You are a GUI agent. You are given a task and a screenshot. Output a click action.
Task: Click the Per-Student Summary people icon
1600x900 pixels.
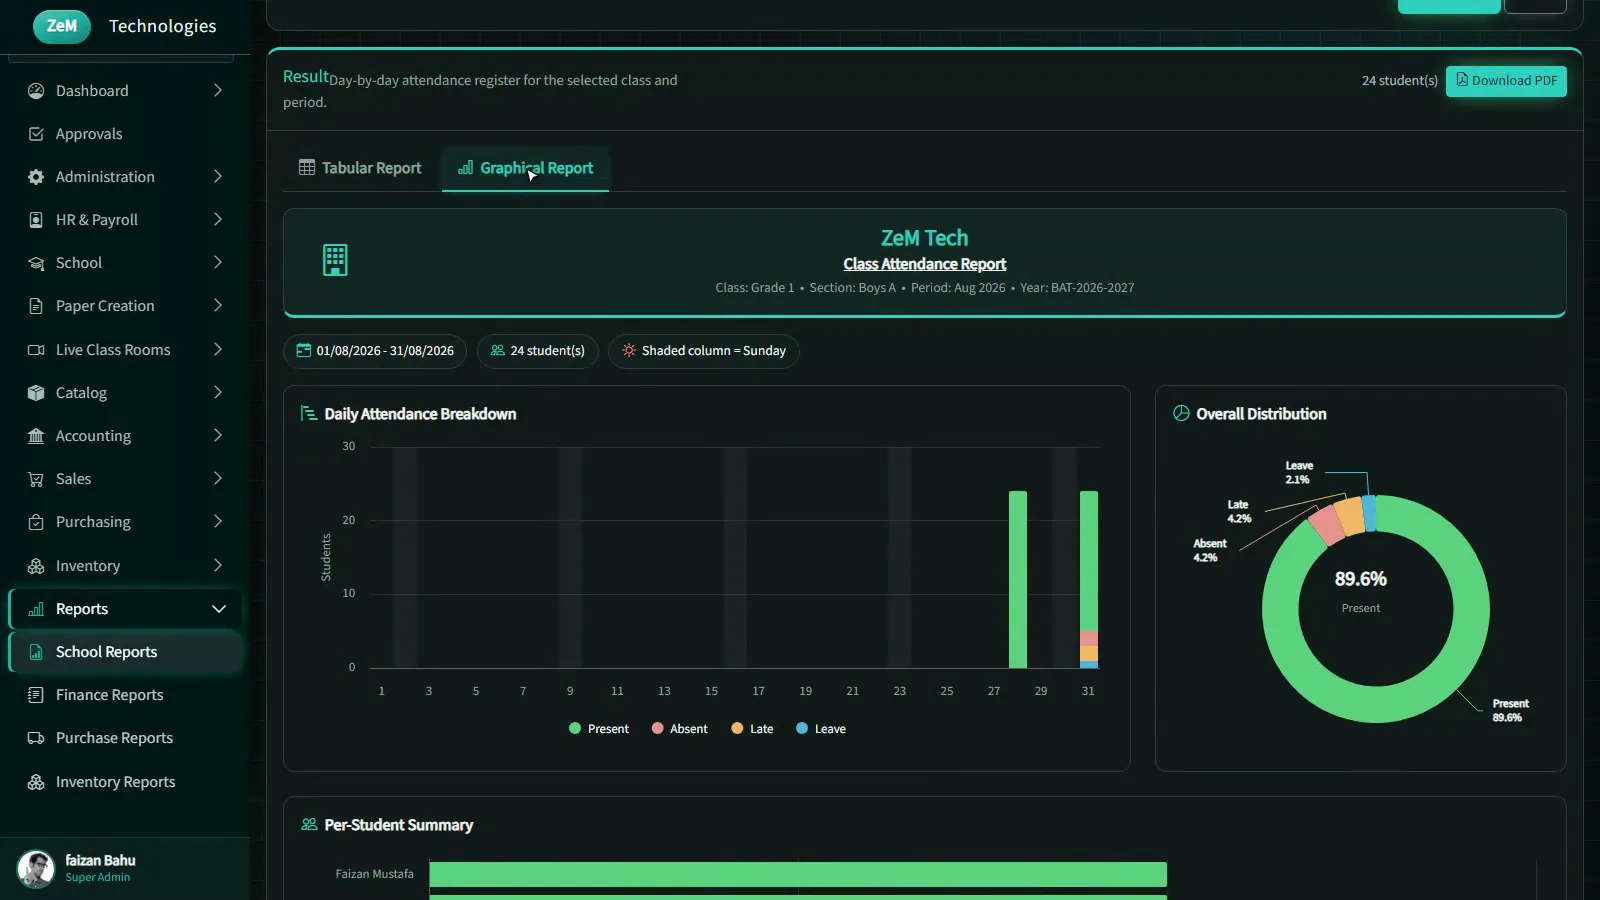309,825
